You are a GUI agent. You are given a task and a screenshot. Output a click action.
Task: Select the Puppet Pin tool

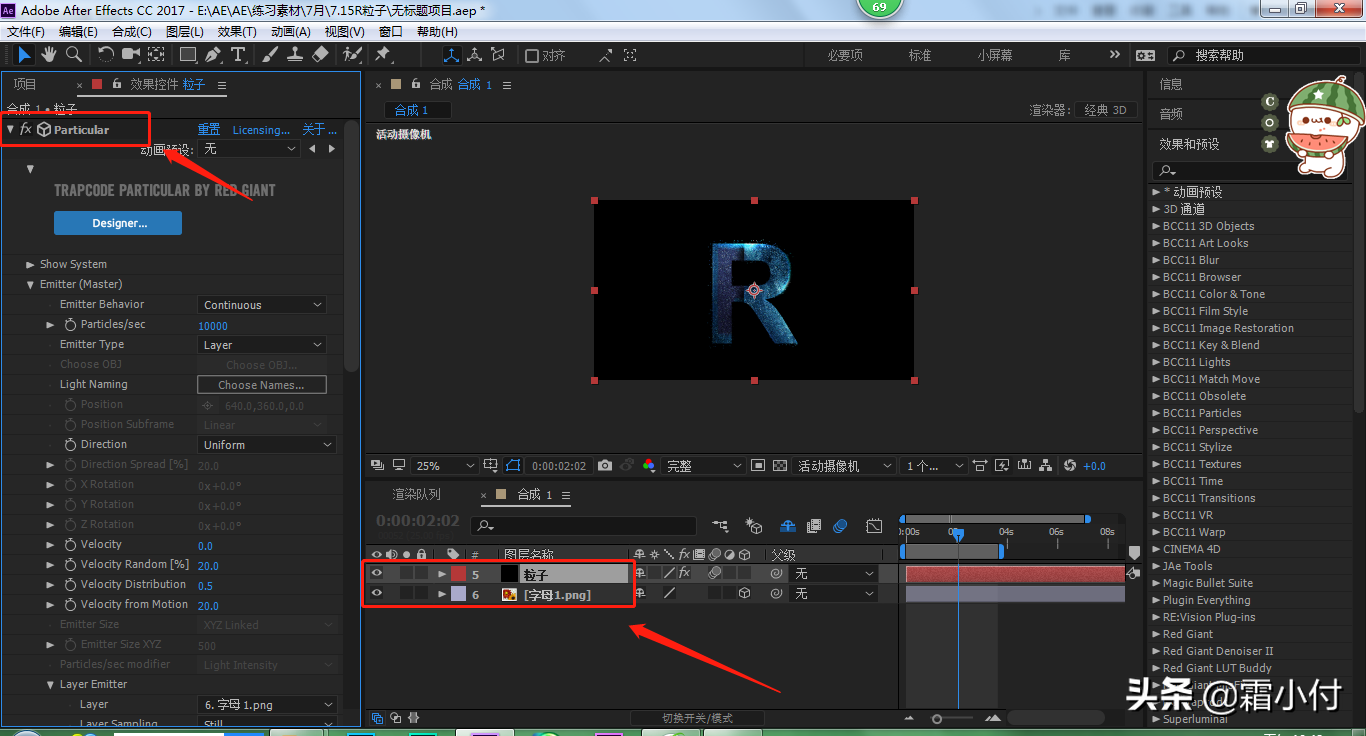(382, 55)
